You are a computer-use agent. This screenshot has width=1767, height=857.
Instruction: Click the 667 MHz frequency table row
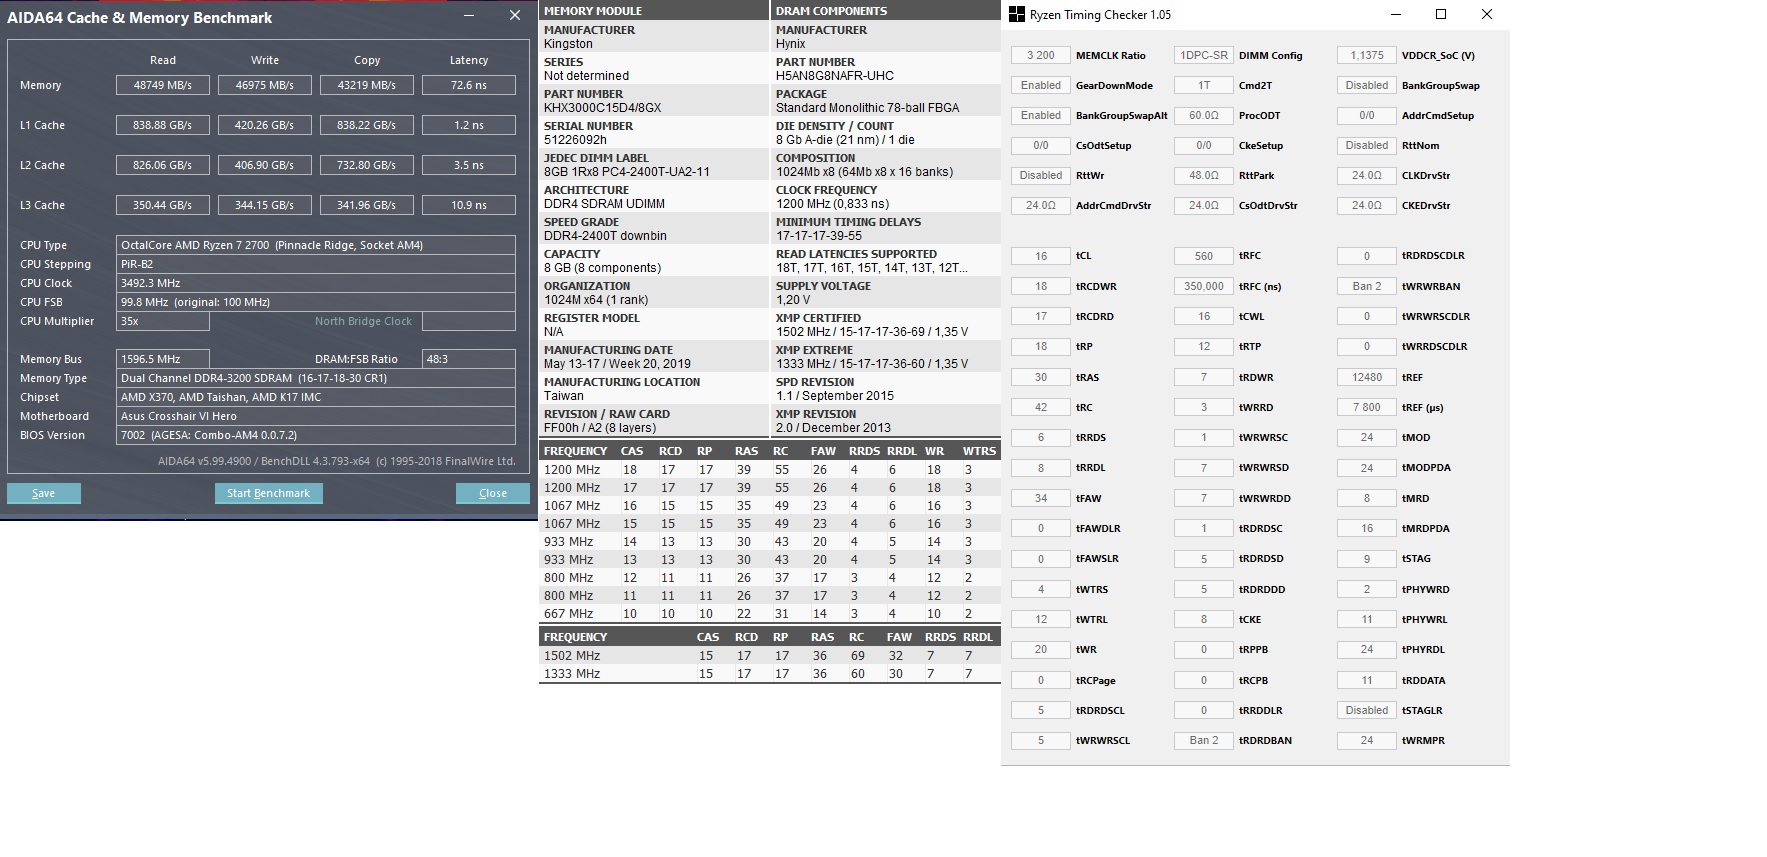coord(769,614)
